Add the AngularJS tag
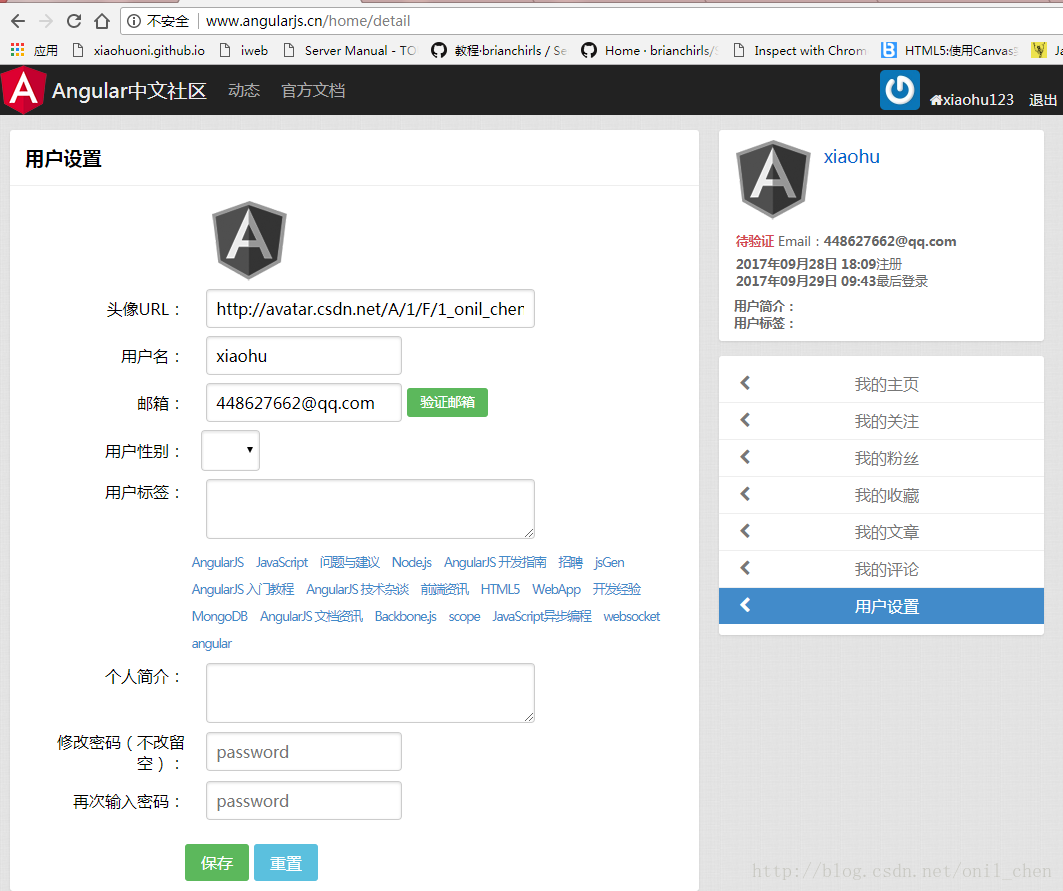 (x=218, y=562)
